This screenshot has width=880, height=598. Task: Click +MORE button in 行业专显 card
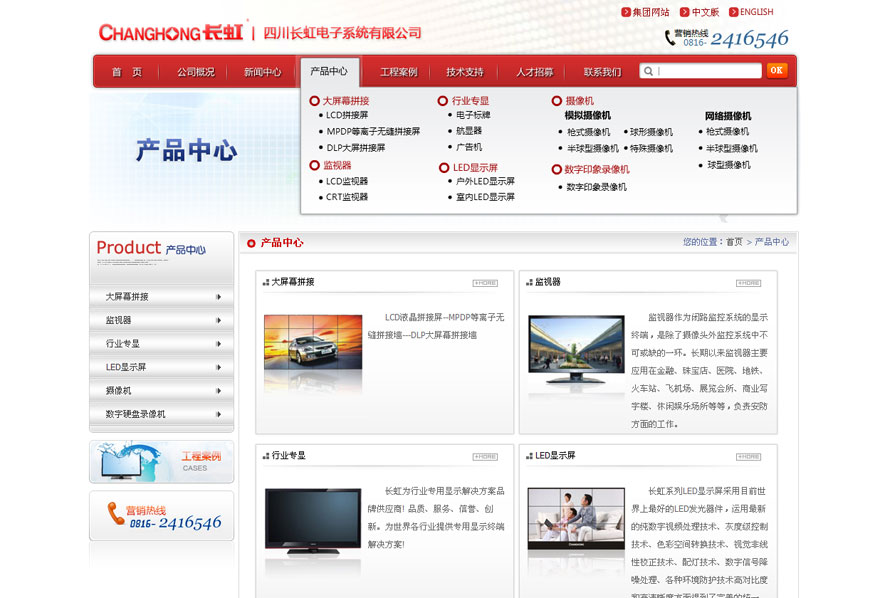(485, 457)
